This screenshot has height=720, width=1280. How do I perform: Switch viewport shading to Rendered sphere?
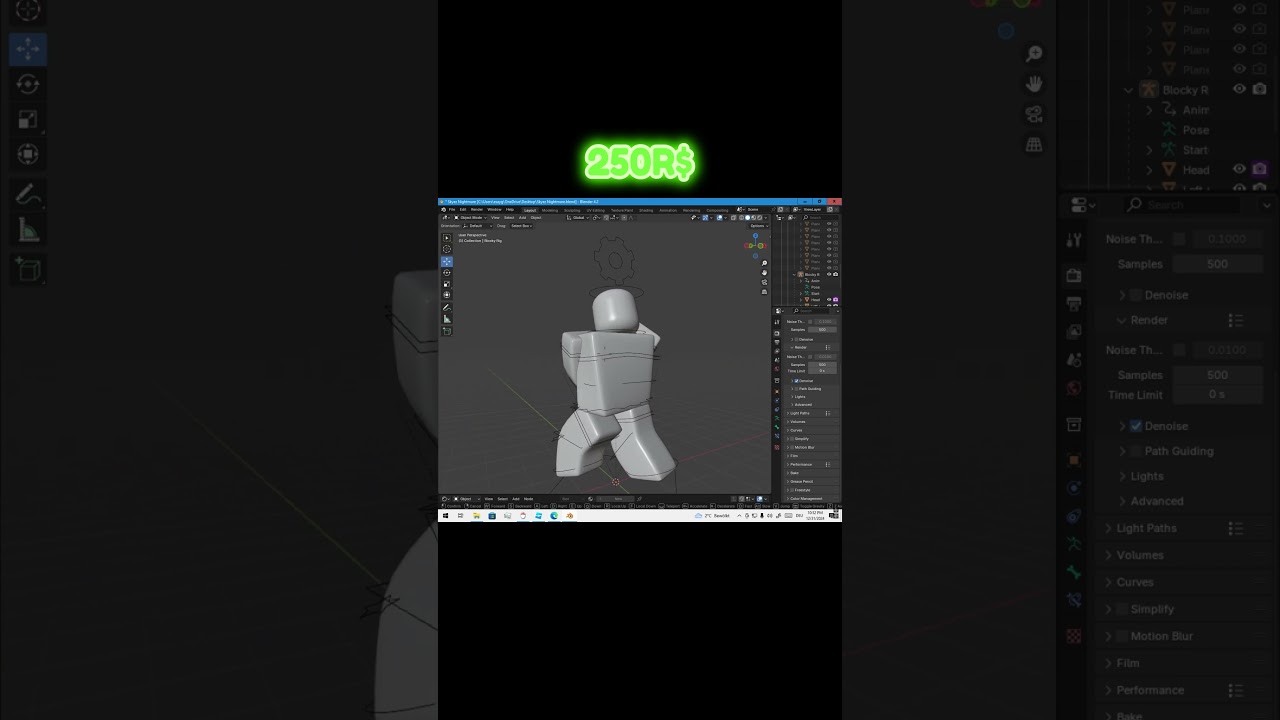tap(760, 217)
